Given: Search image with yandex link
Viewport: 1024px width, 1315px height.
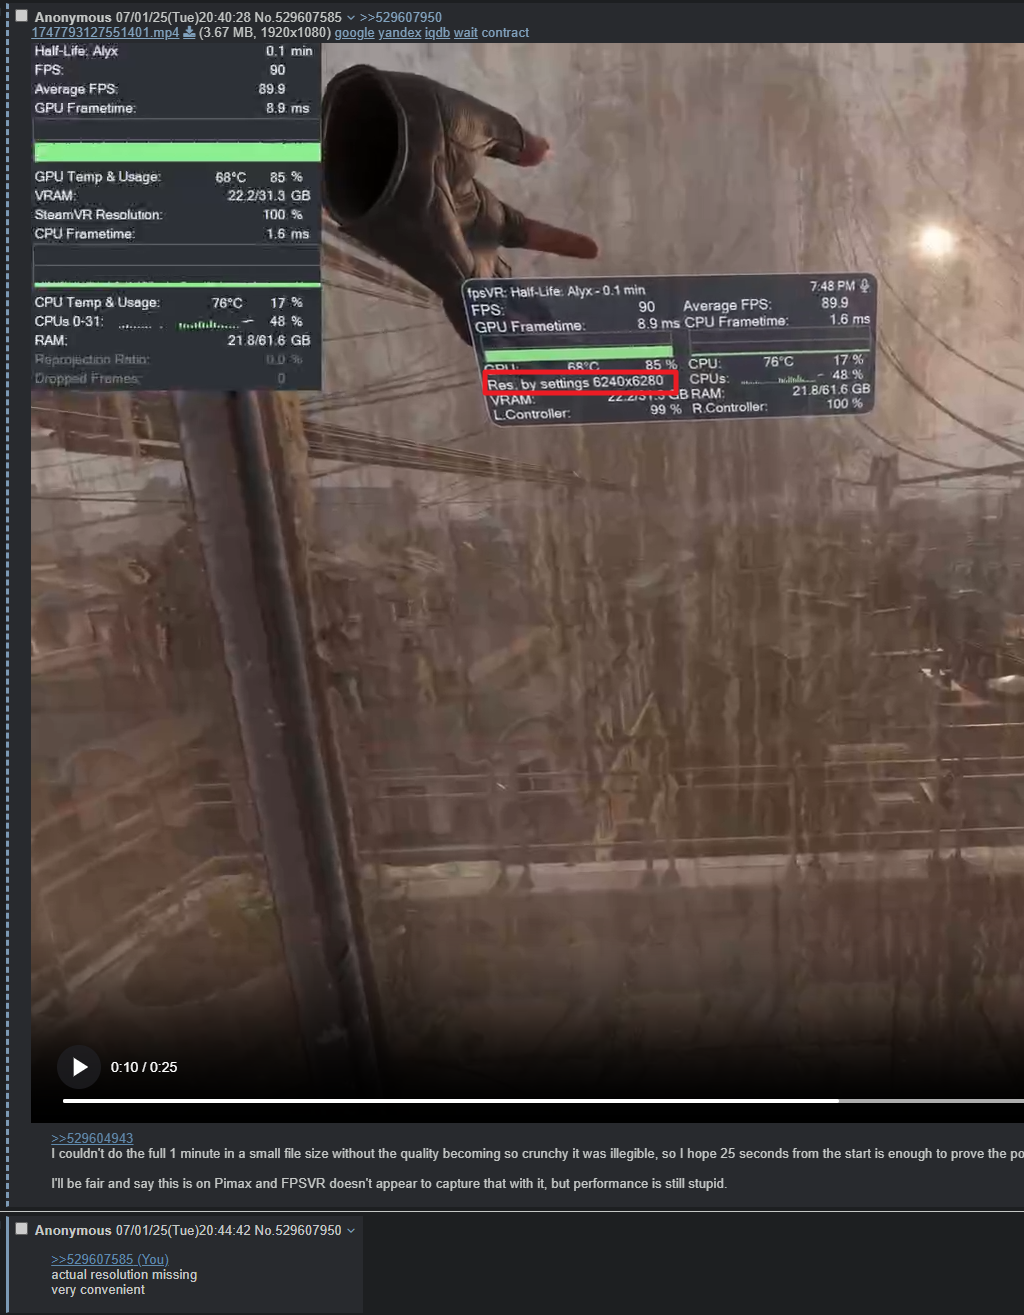Looking at the screenshot, I should (x=399, y=33).
